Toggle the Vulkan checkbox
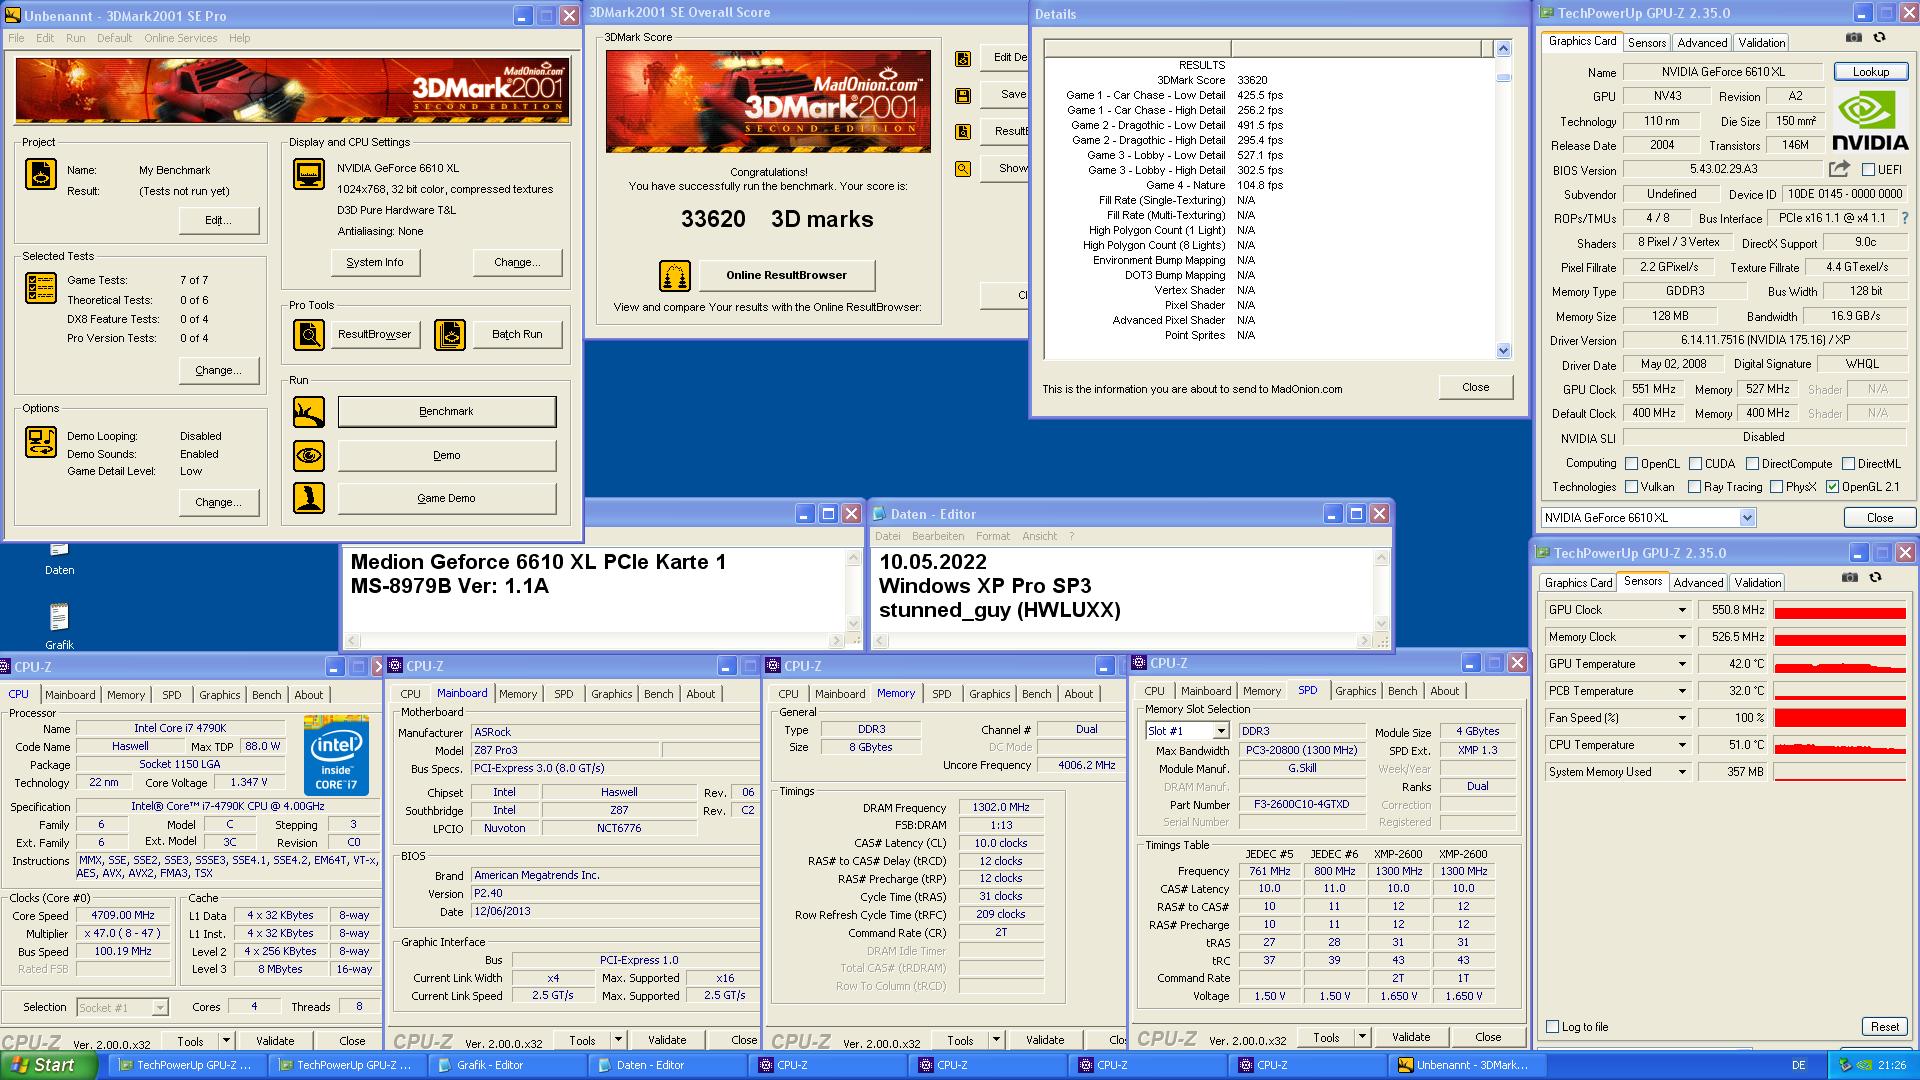The height and width of the screenshot is (1080, 1920). tap(1632, 487)
